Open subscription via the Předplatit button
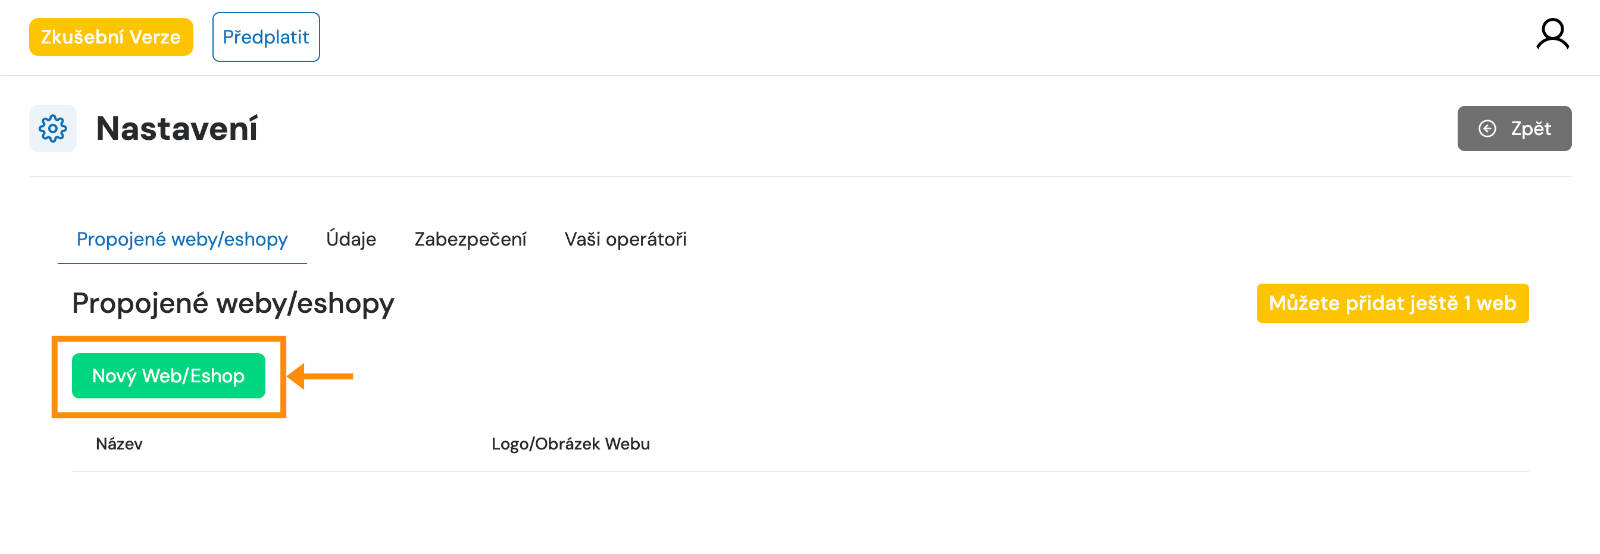Image resolution: width=1600 pixels, height=554 pixels. click(x=266, y=37)
